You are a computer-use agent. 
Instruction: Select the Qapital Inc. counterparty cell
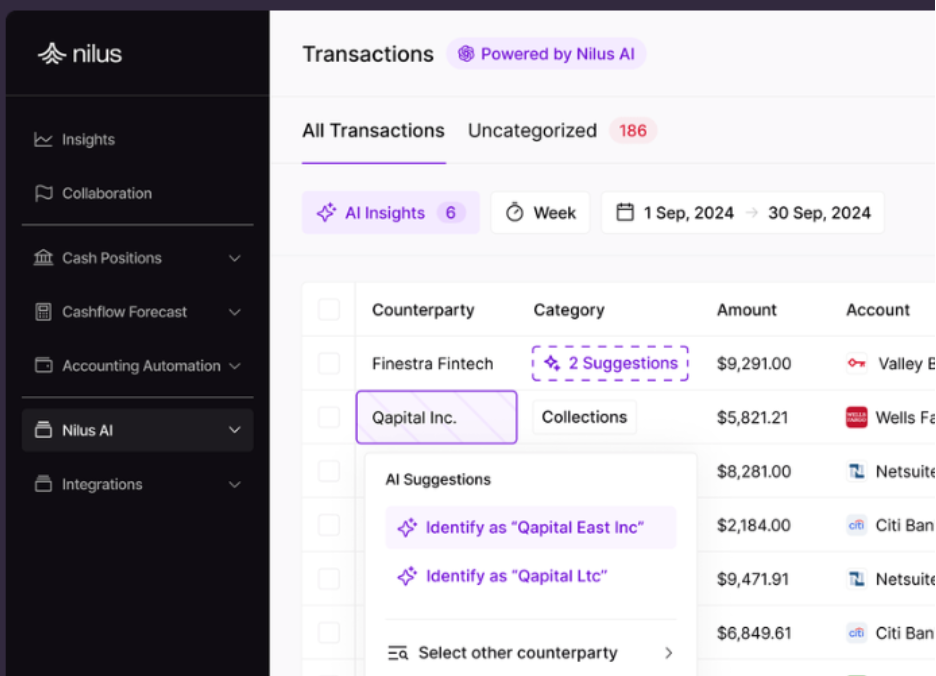click(436, 417)
